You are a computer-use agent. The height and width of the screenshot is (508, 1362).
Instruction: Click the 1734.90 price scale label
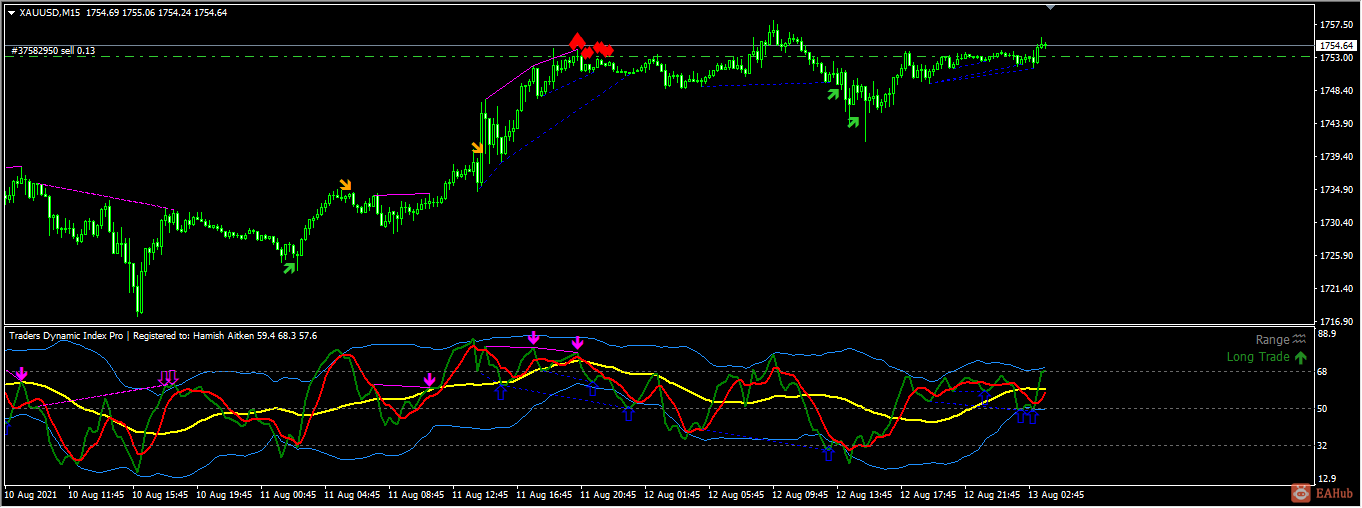tap(1336, 190)
